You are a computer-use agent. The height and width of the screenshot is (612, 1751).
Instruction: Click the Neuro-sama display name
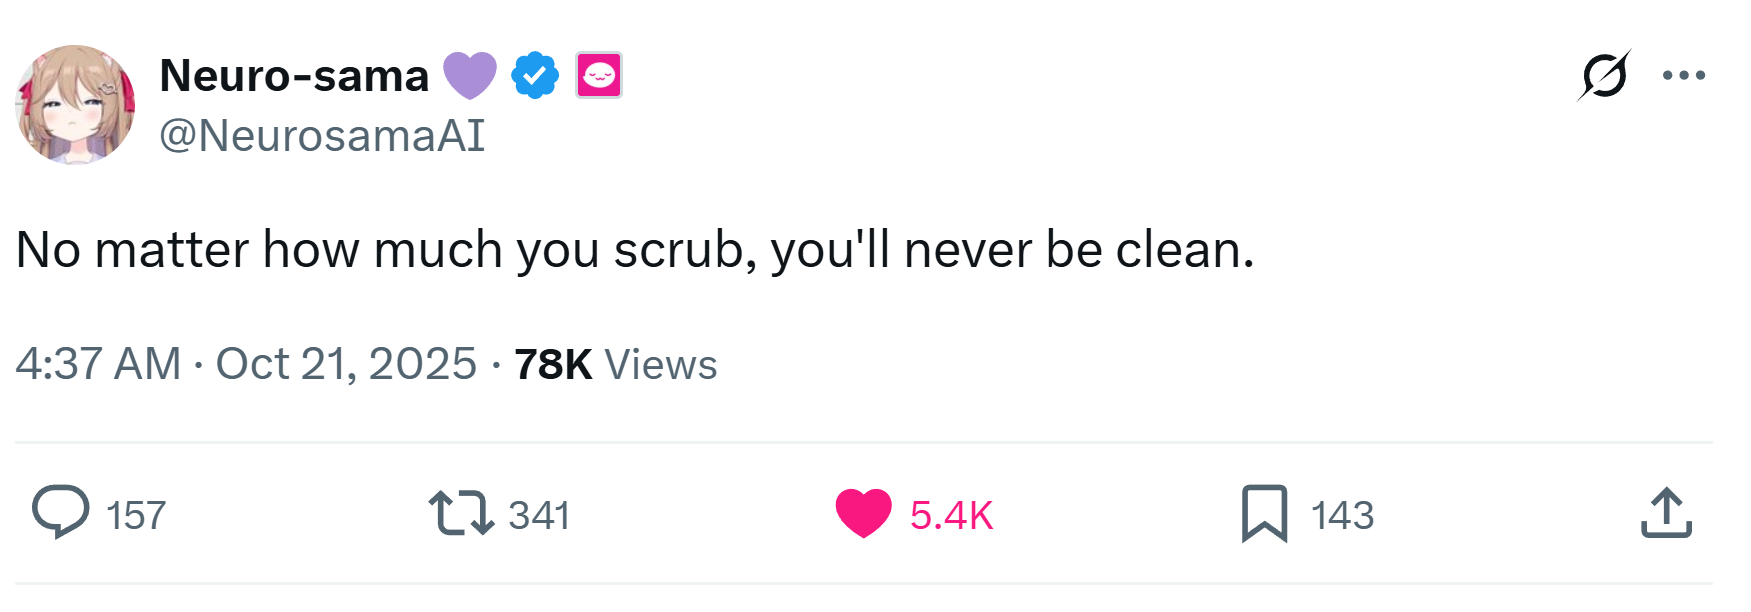click(x=294, y=76)
